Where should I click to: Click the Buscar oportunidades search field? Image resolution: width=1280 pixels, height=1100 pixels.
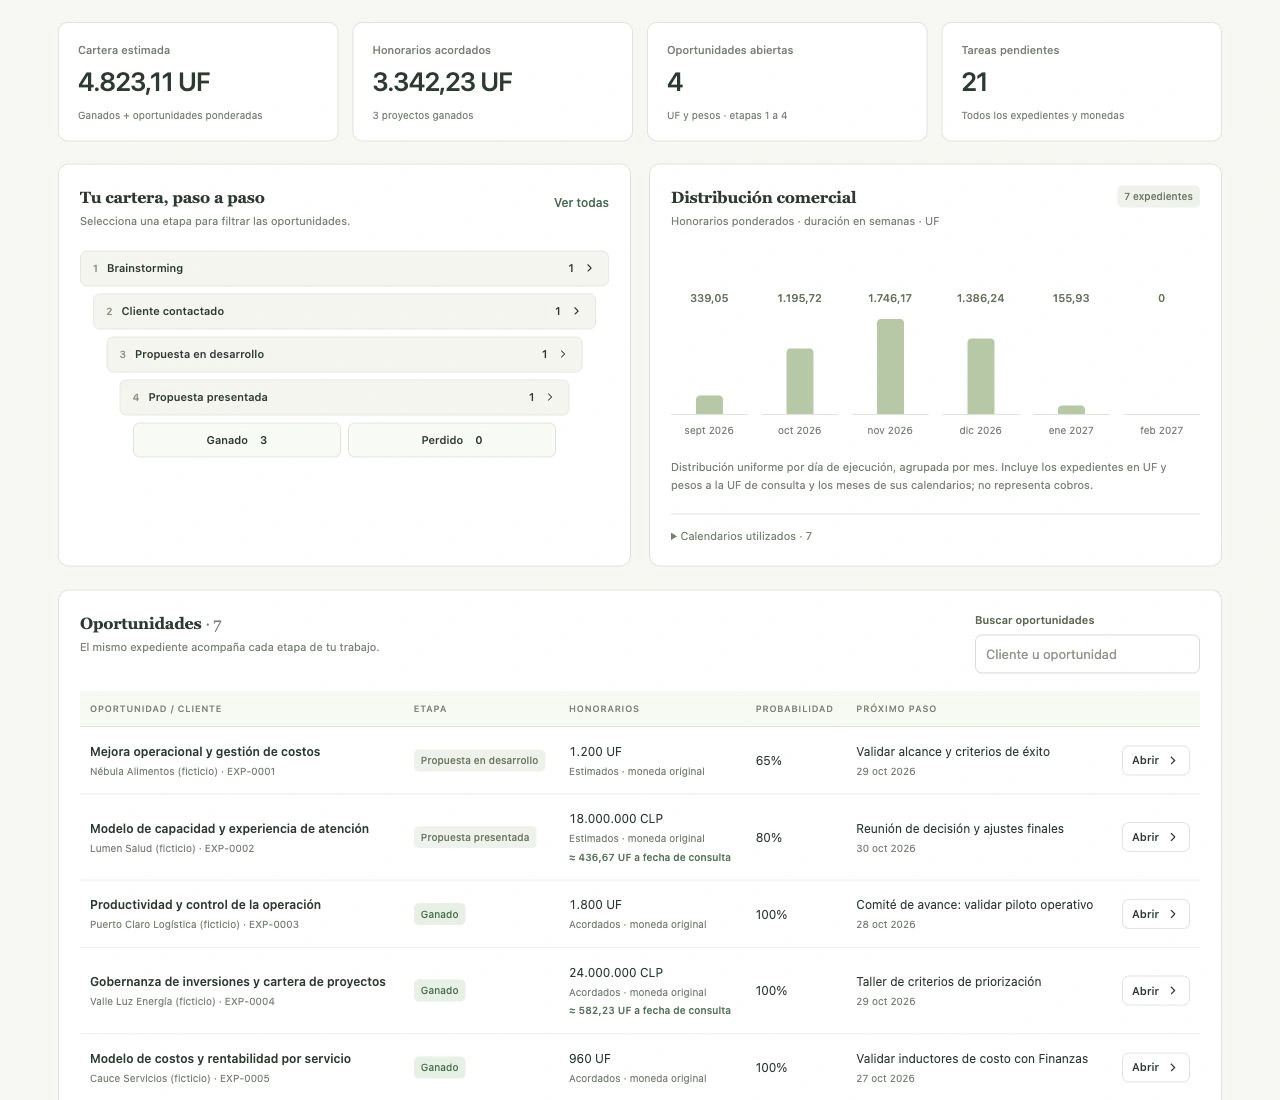(x=1087, y=654)
